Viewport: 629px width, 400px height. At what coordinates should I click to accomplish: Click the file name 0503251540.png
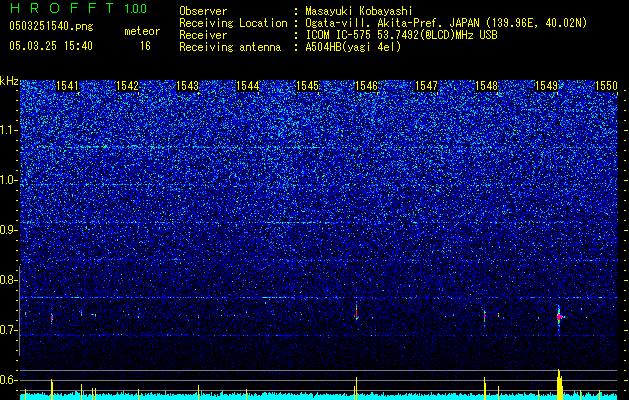point(51,26)
